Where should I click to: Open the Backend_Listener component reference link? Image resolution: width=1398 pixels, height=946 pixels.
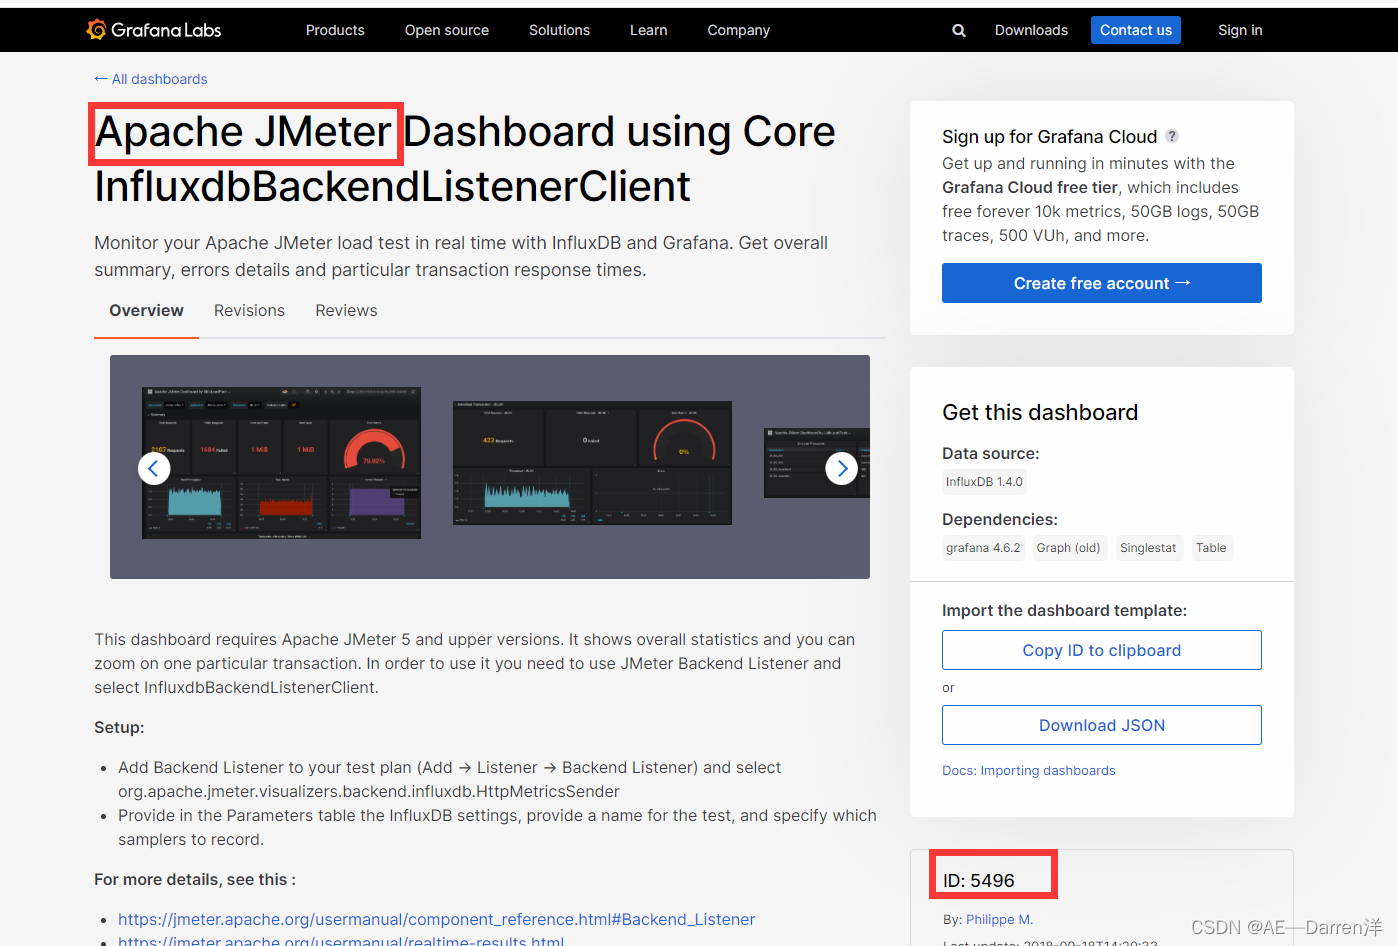(x=437, y=919)
